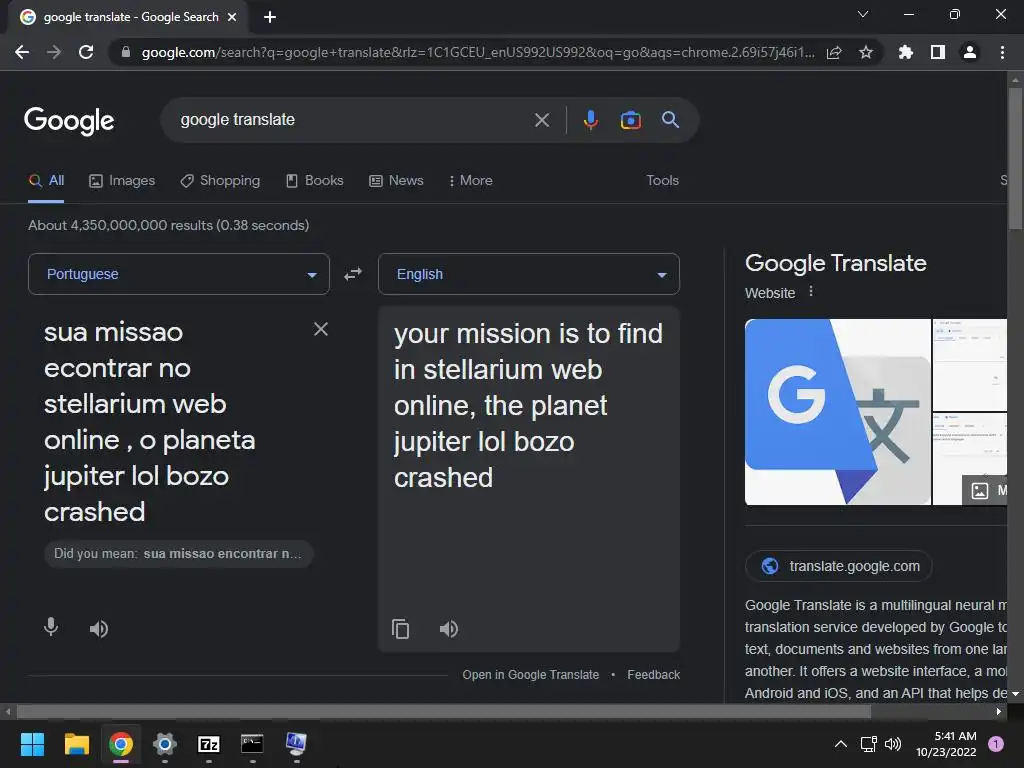This screenshot has width=1024, height=768.
Task: Open Settings gear in taskbar
Action: [x=165, y=744]
